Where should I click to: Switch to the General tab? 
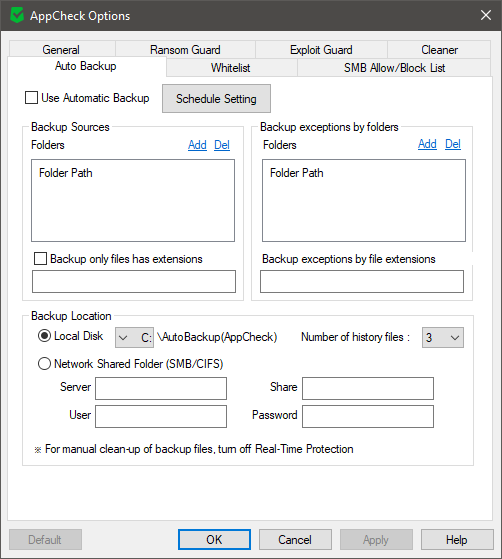tap(61, 50)
